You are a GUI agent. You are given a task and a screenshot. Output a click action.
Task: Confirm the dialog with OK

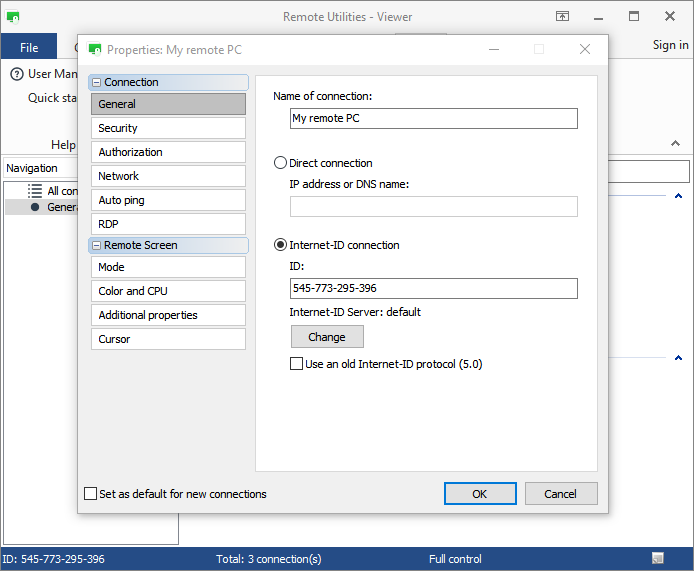[x=480, y=494]
